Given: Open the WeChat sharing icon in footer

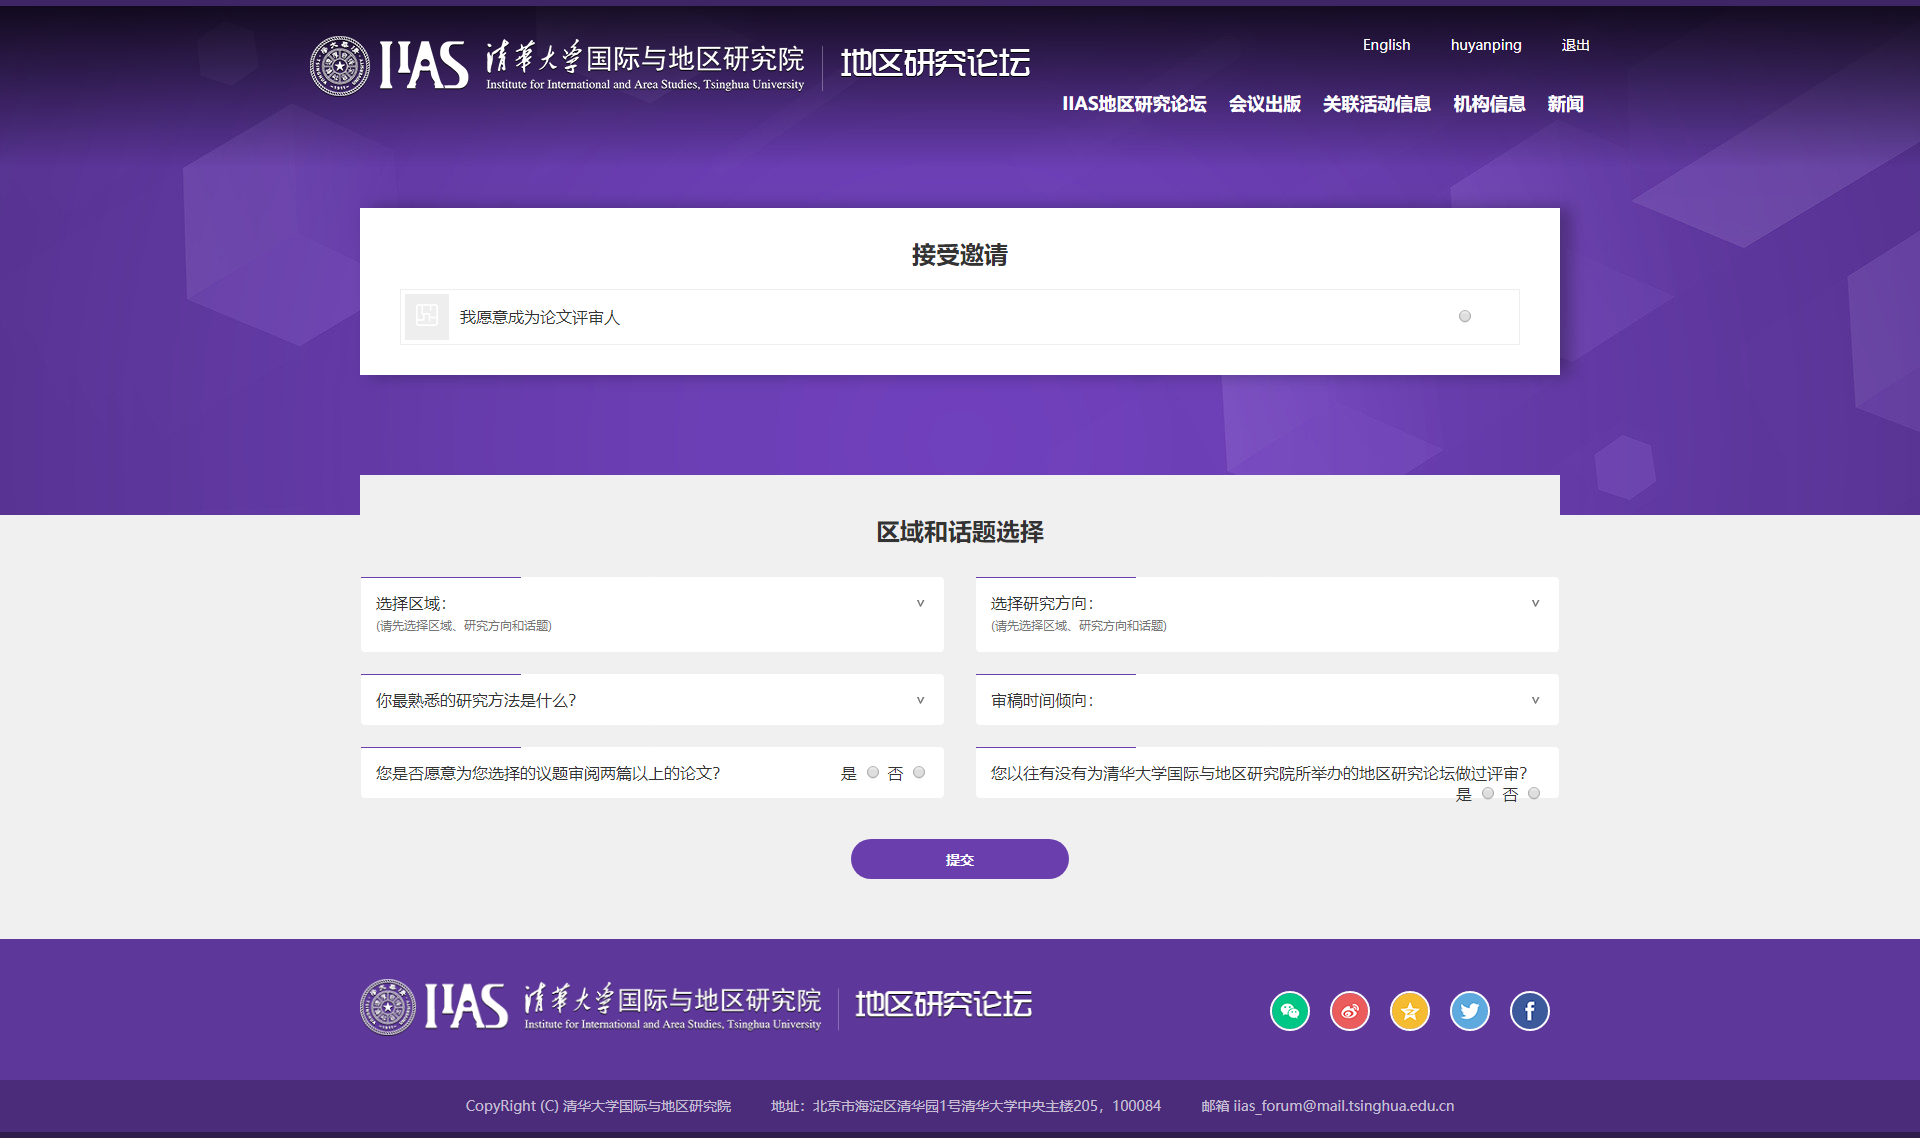Looking at the screenshot, I should click(1290, 1011).
